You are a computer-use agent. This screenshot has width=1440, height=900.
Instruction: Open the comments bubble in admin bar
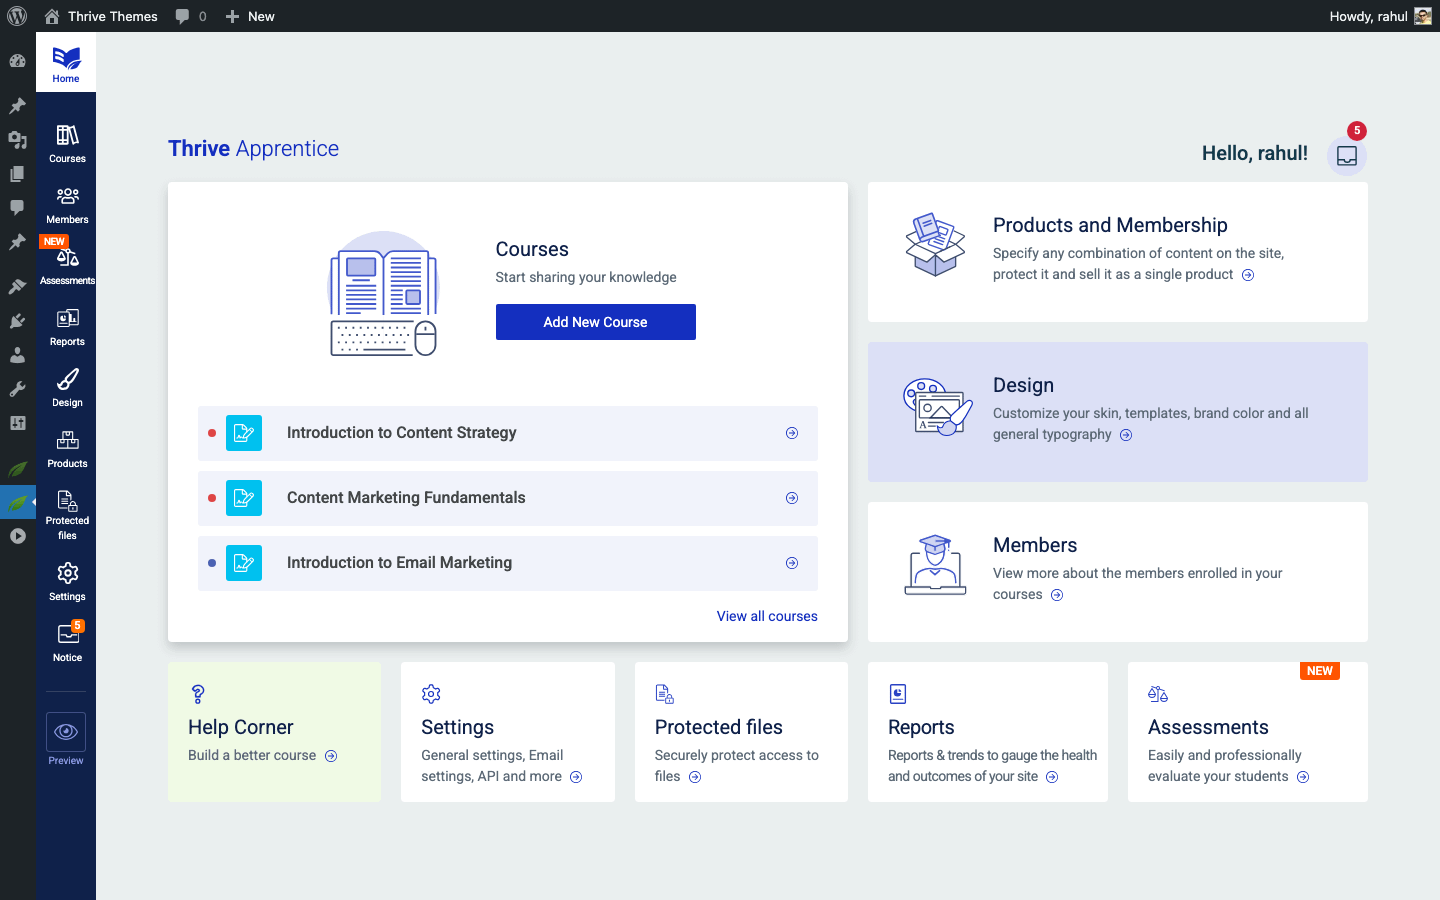click(x=191, y=16)
